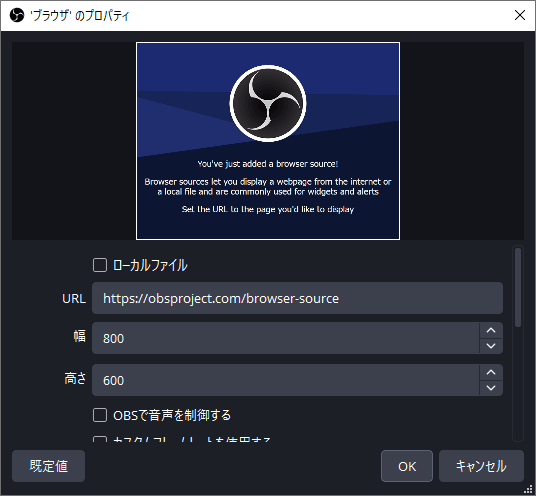Click the properties panel vertical scrollbar
This screenshot has width=536, height=496.
coord(518,287)
